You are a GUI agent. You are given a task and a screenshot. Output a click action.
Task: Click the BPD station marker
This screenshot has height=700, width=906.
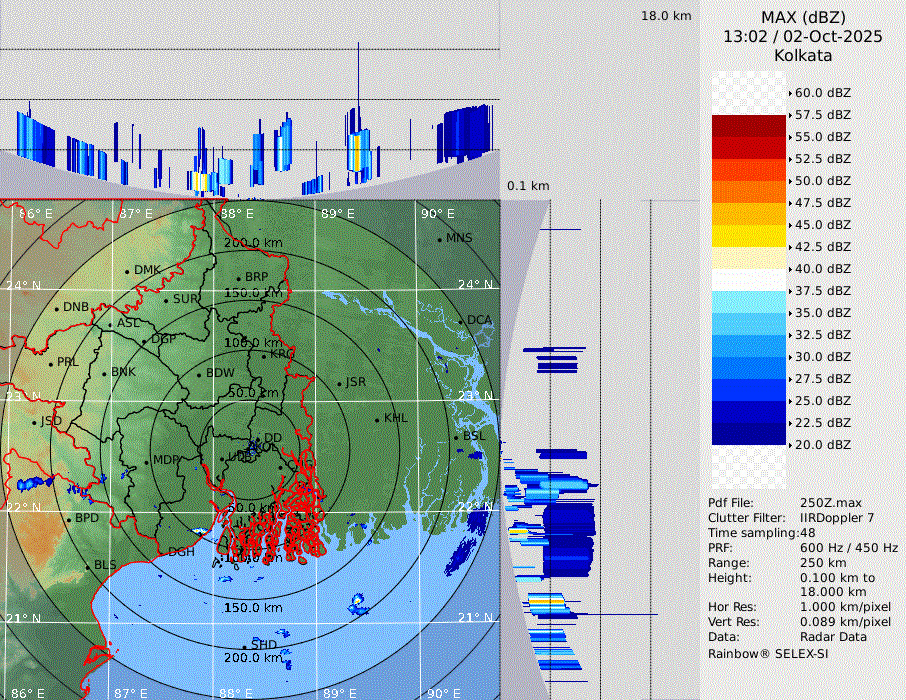[x=68, y=520]
